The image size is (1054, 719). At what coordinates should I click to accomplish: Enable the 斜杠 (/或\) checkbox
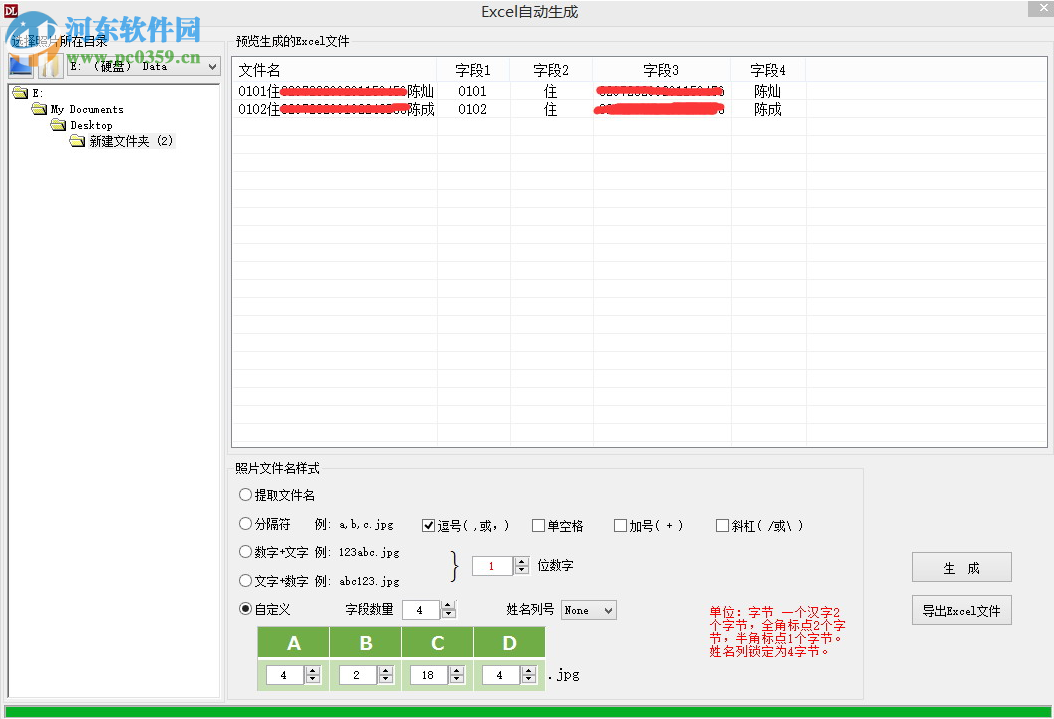723,524
